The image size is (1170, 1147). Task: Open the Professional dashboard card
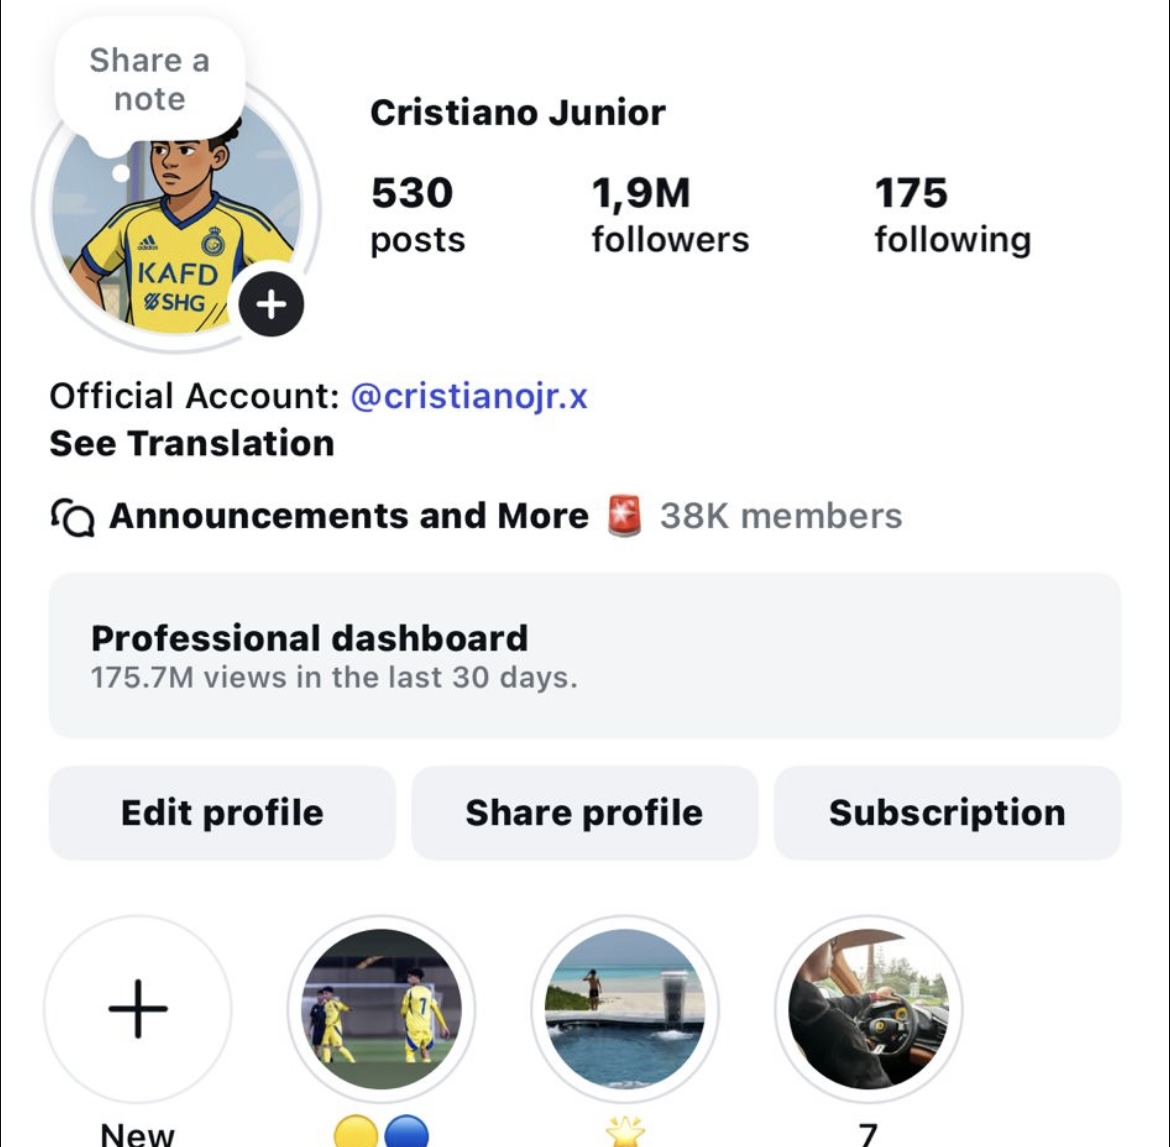[x=584, y=656]
